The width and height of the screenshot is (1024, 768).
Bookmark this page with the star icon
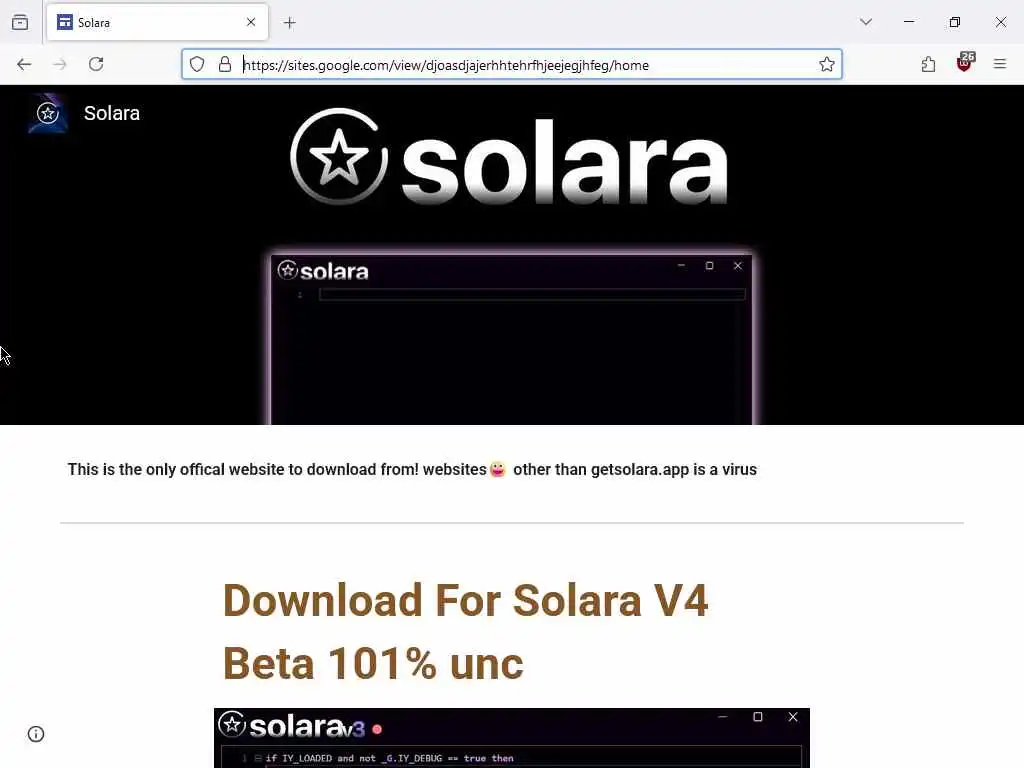827,64
